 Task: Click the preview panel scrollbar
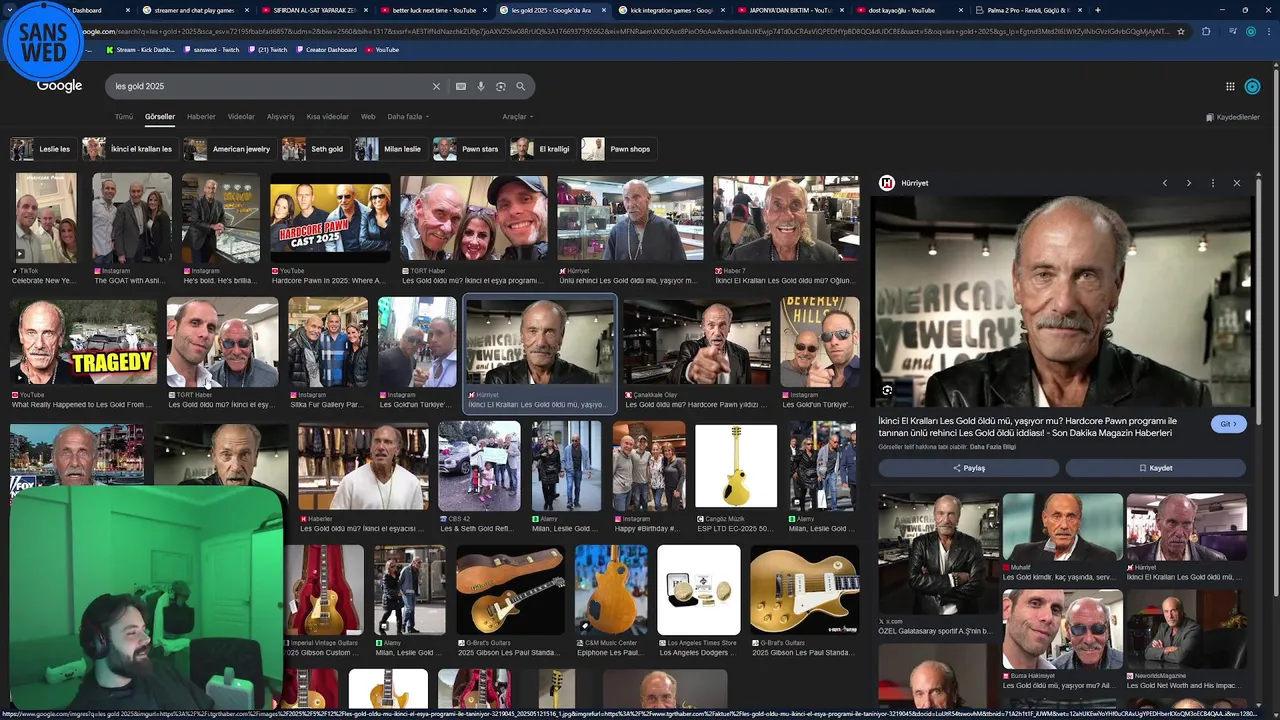[x=1260, y=300]
